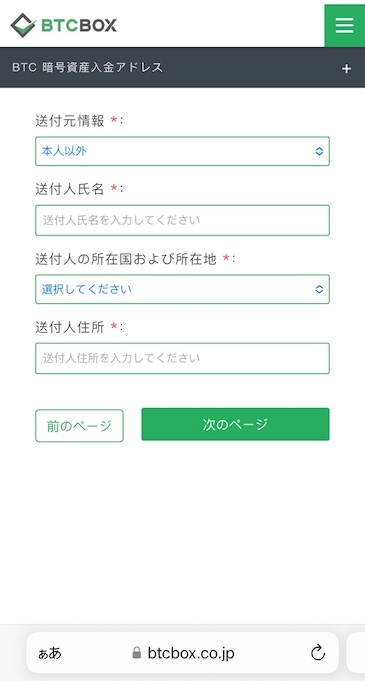The image size is (365, 681).
Task: Open the 選択してください country dropdown
Action: pyautogui.click(x=182, y=289)
